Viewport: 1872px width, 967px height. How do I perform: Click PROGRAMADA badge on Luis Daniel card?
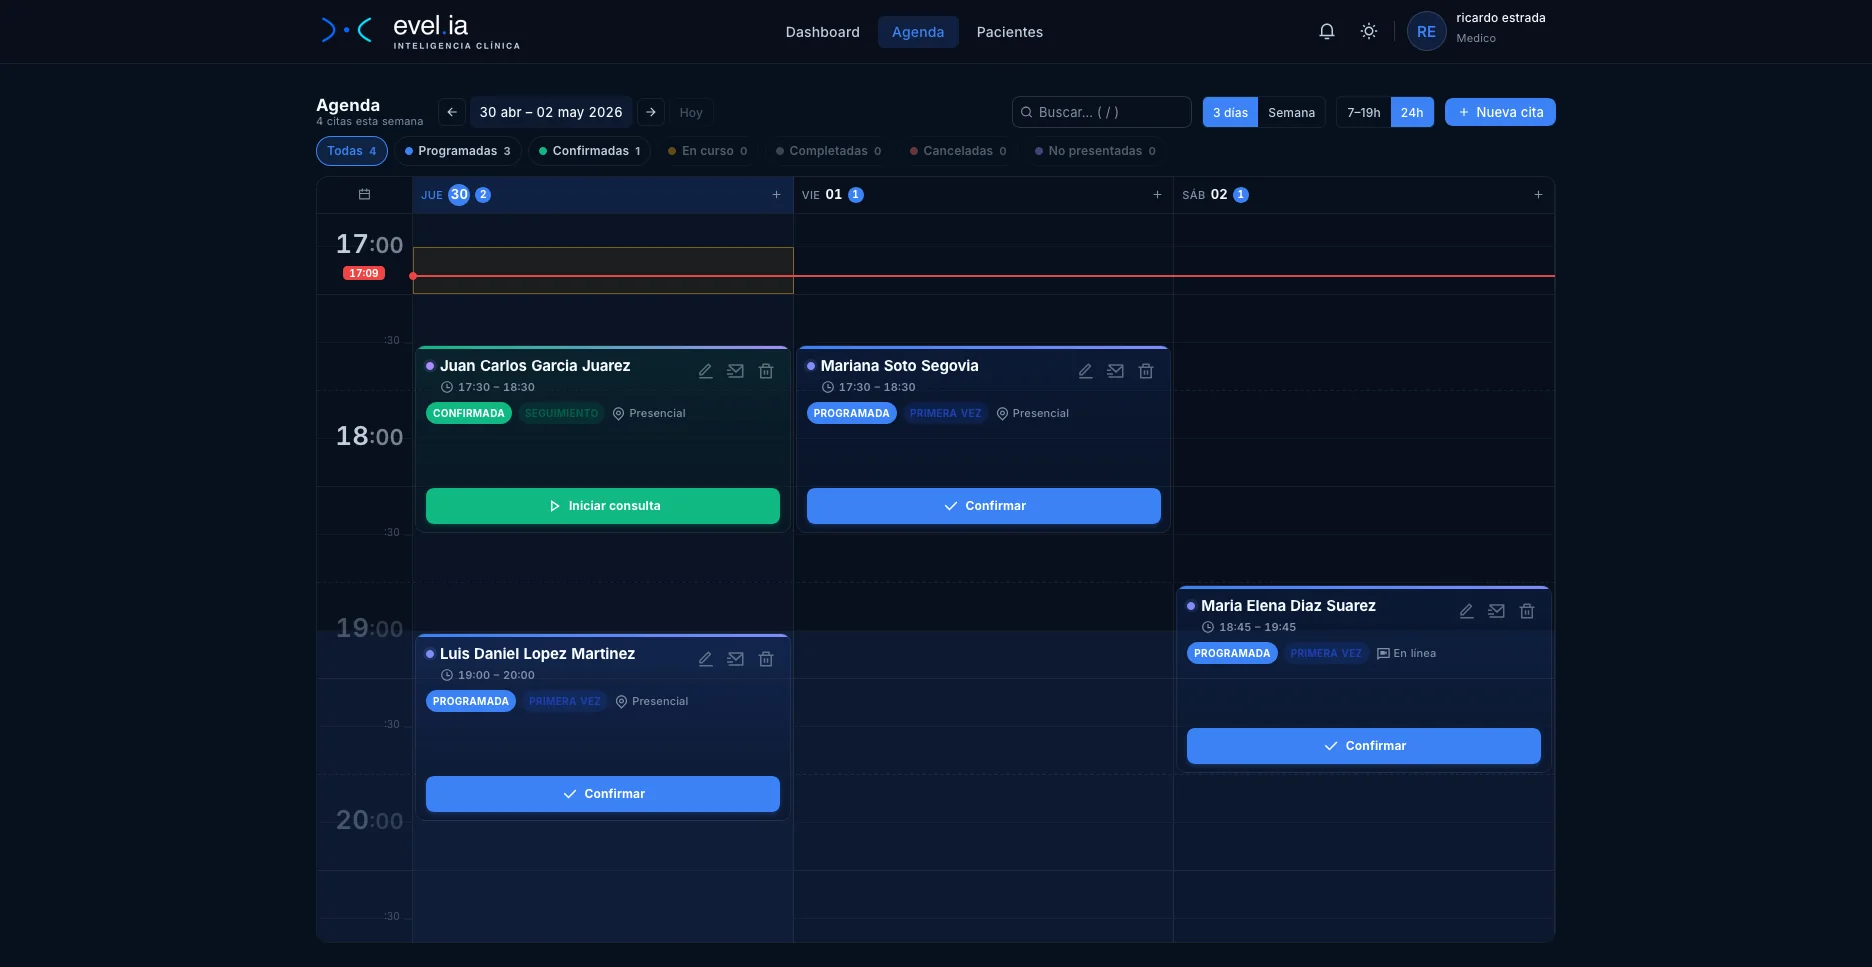(x=471, y=701)
